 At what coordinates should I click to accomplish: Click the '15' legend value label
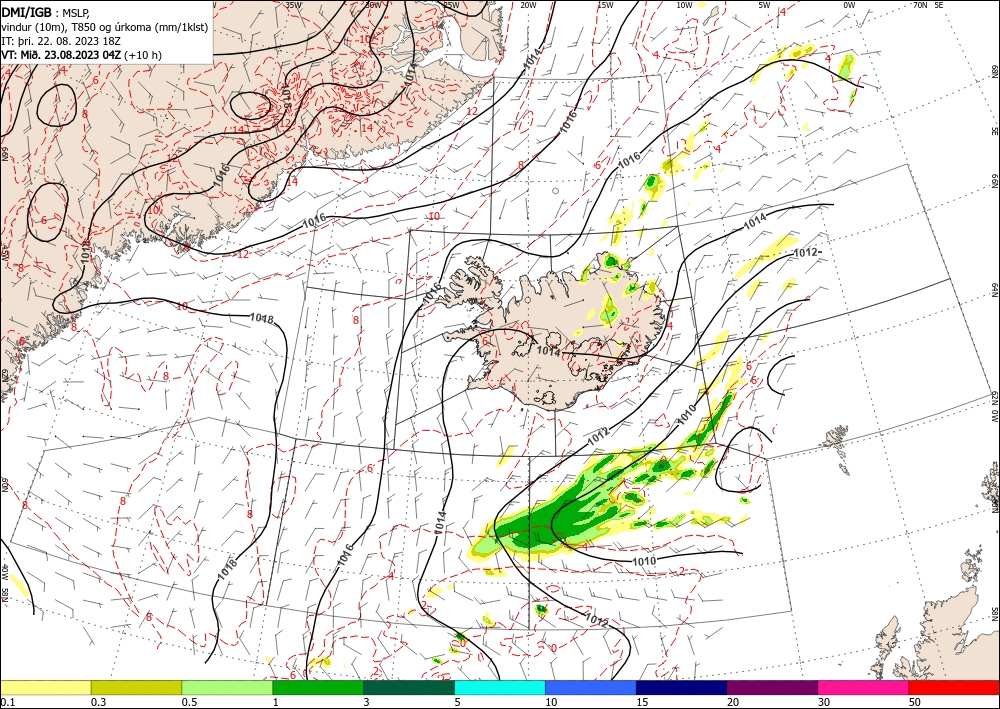642,702
